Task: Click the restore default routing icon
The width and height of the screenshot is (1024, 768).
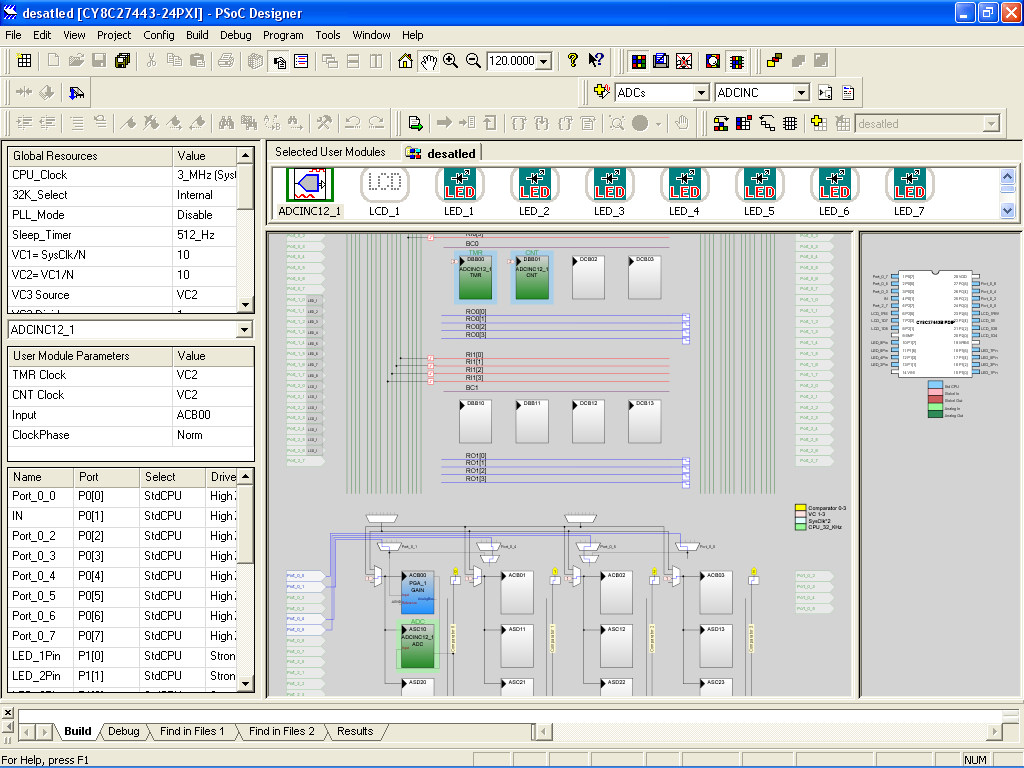Action: point(767,123)
